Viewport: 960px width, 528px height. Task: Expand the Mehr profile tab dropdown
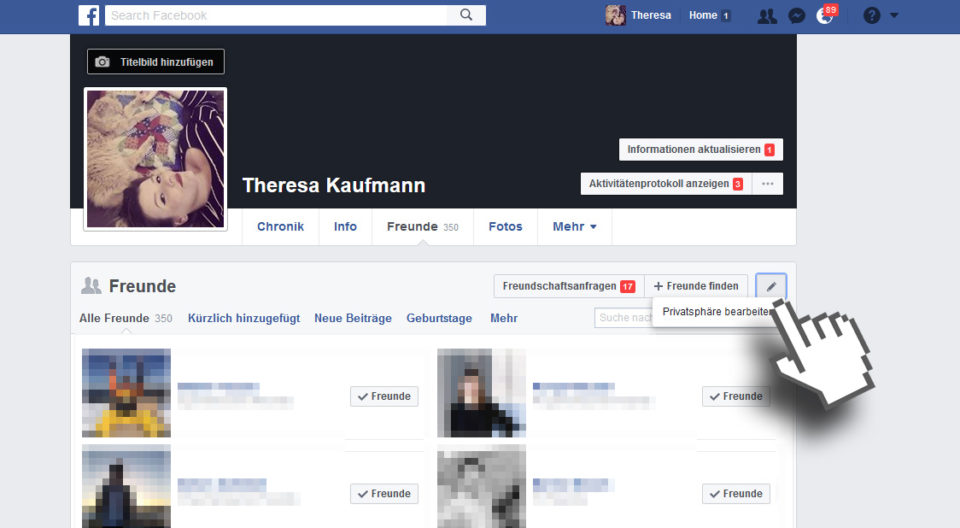tap(574, 227)
